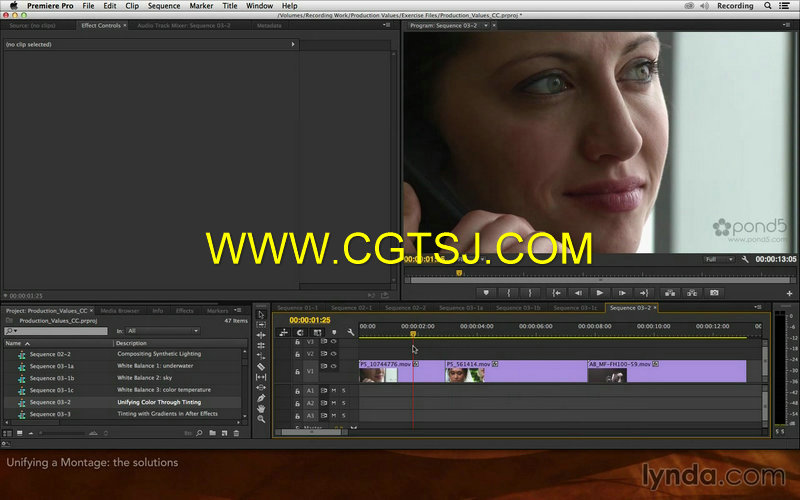Viewport: 800px width, 500px height.
Task: Select the Slide tool
Action: pyautogui.click(x=261, y=387)
